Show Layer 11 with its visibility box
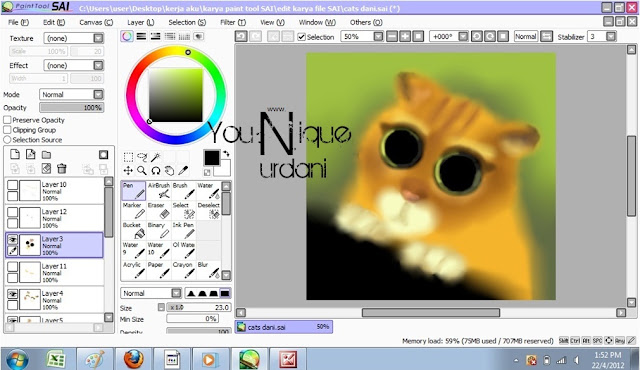Viewport: 640px width, 370px height. tap(13, 267)
